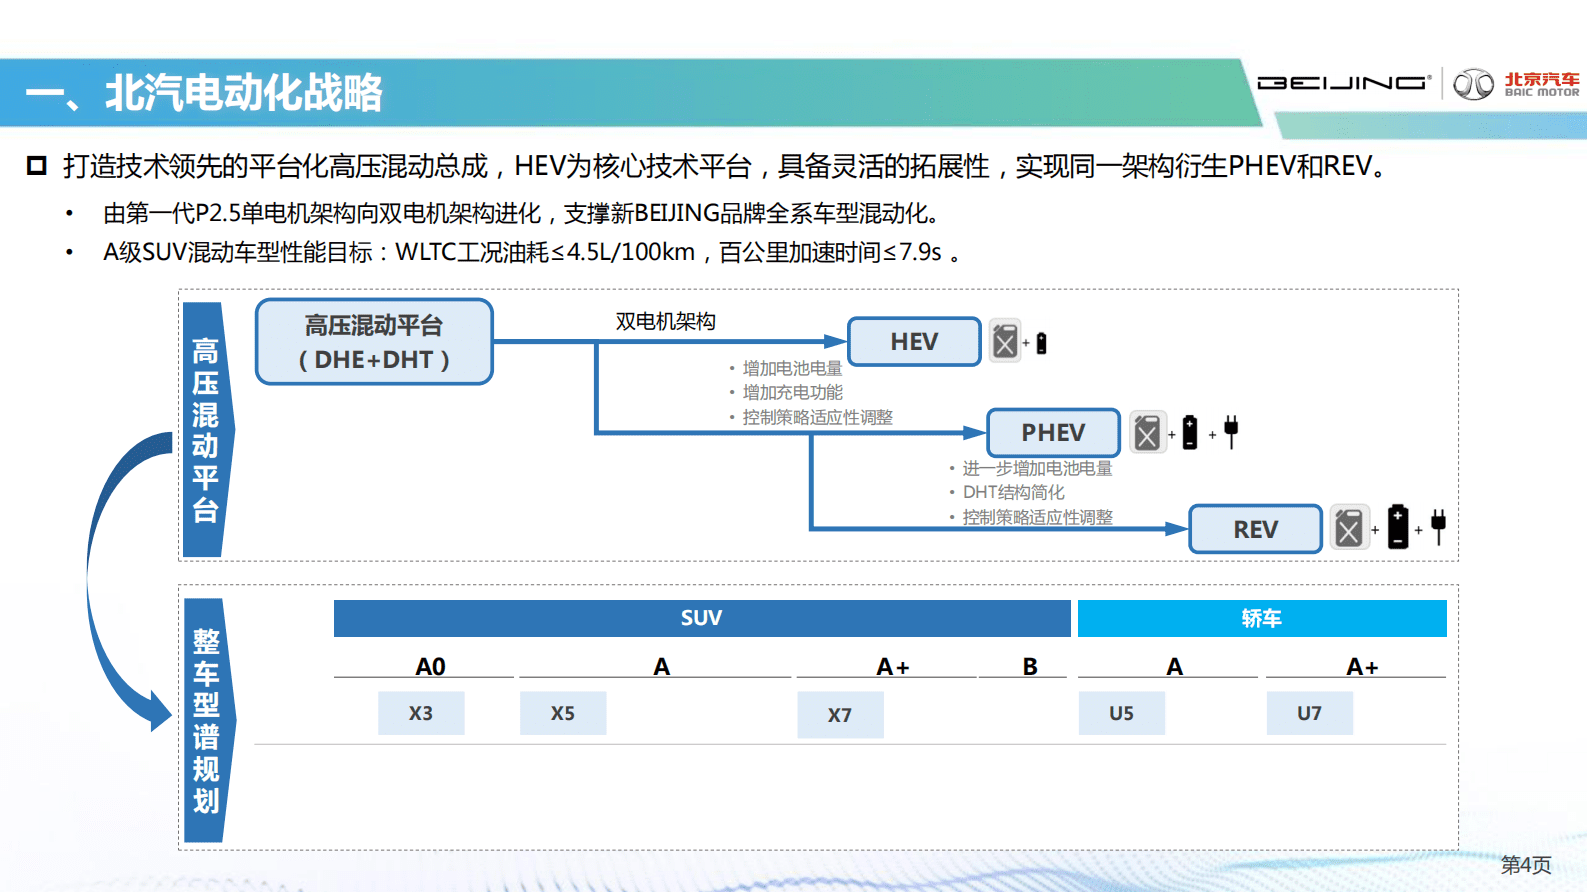Click the bullet line about WLTC工况油耗
Screen dimensions: 1587x892
click(533, 252)
